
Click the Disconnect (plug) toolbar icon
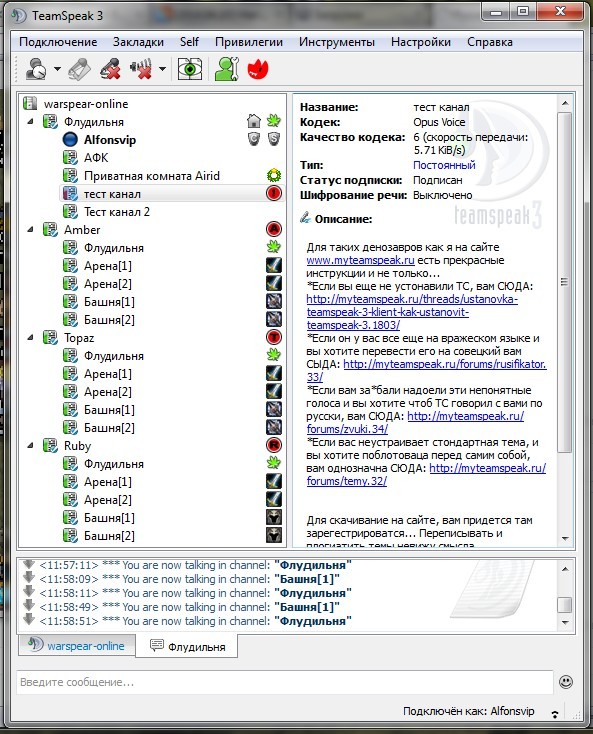(x=80, y=69)
